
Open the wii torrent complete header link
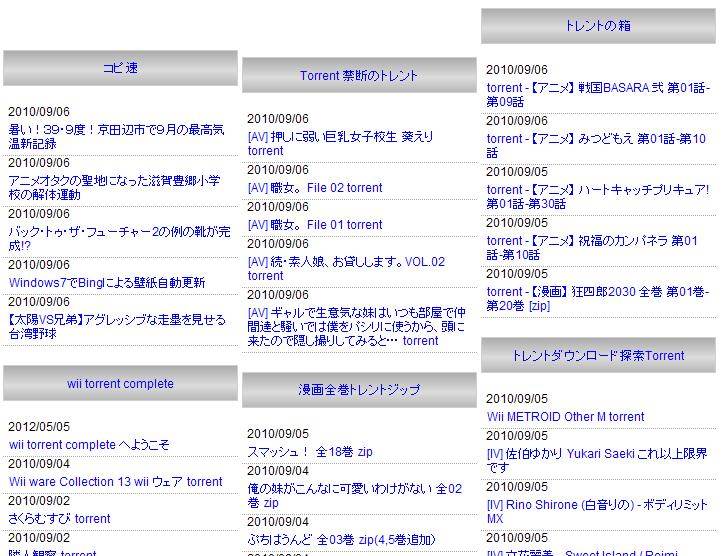[x=120, y=384]
